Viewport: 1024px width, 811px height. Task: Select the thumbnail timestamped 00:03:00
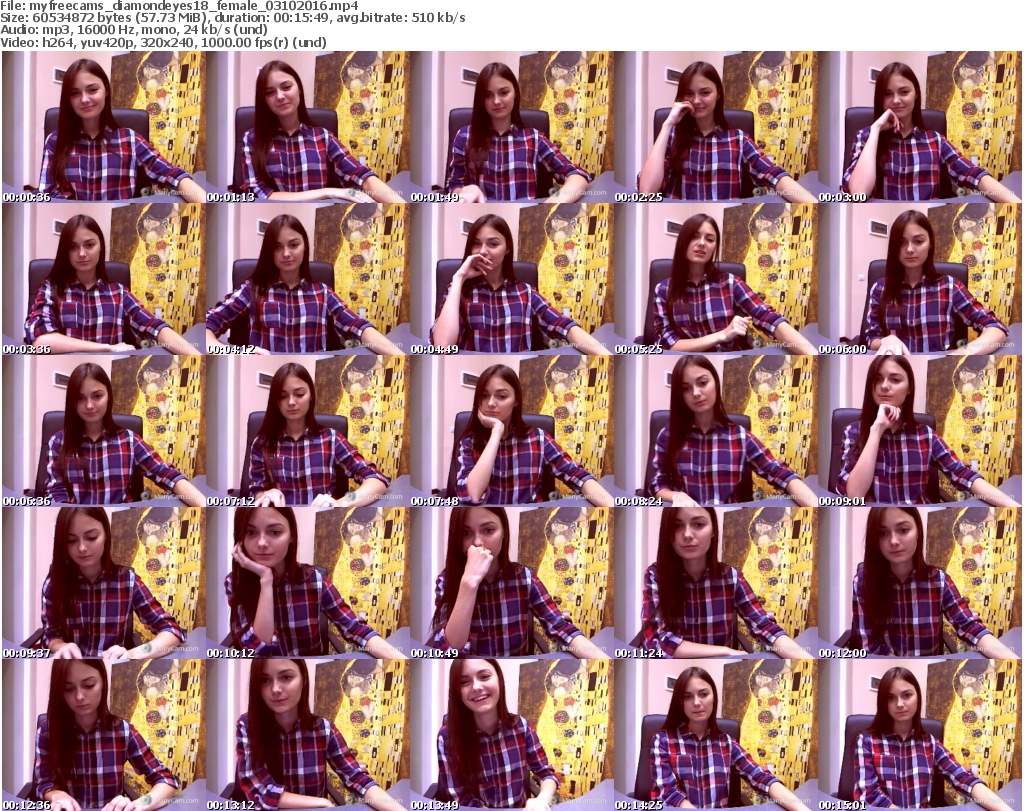tap(920, 126)
